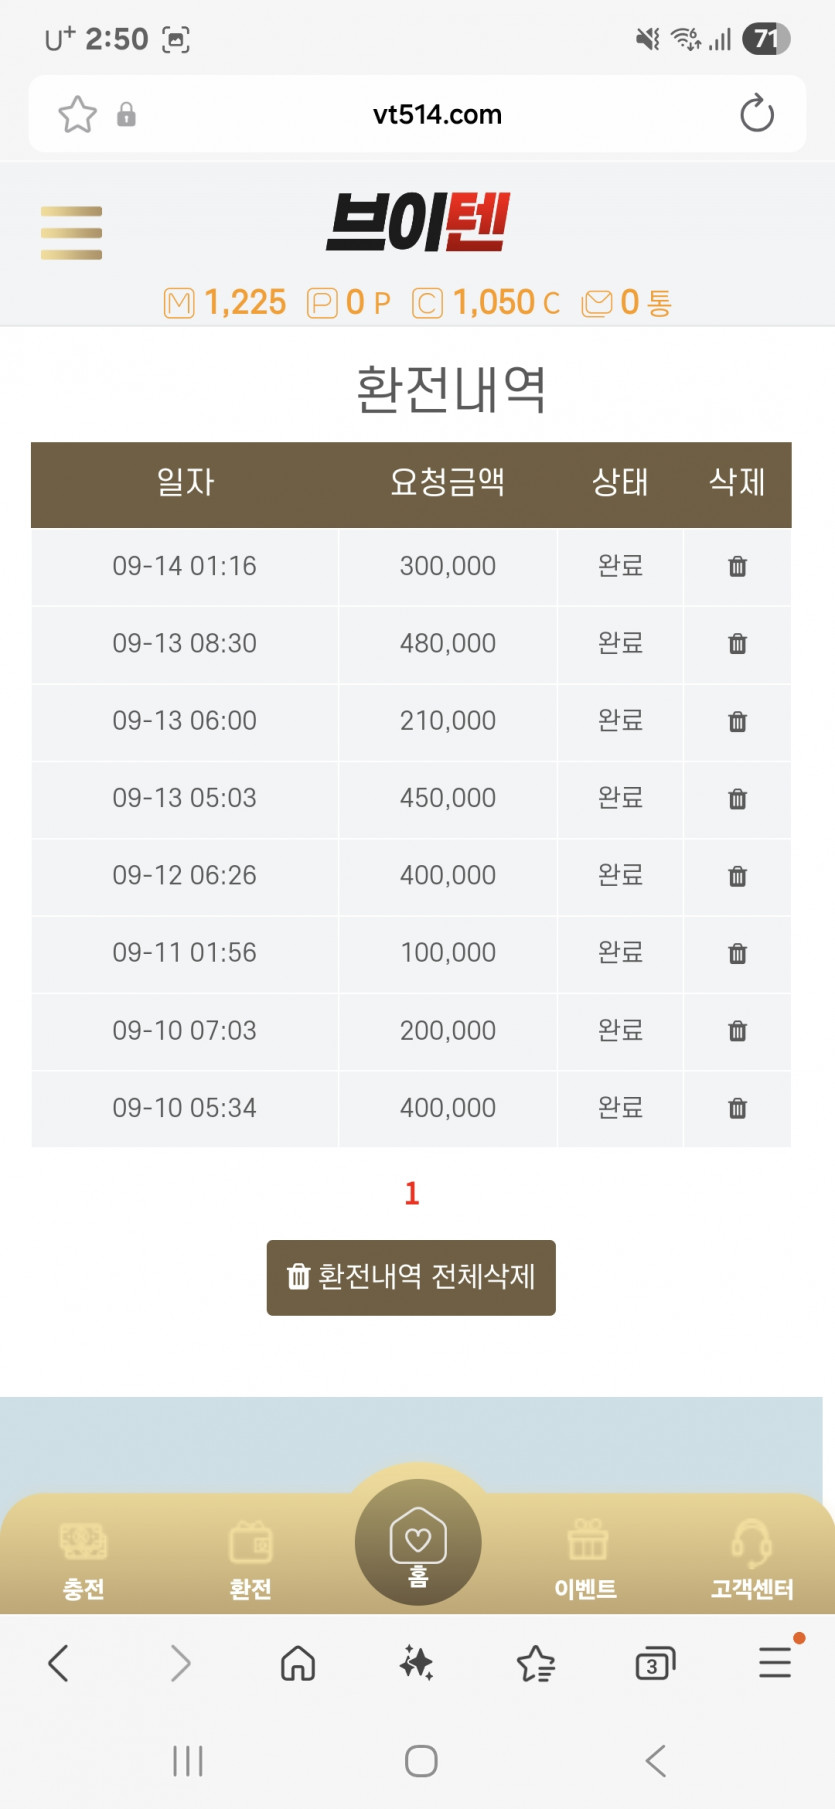Bookmark page with star icon in address bar

[x=77, y=114]
